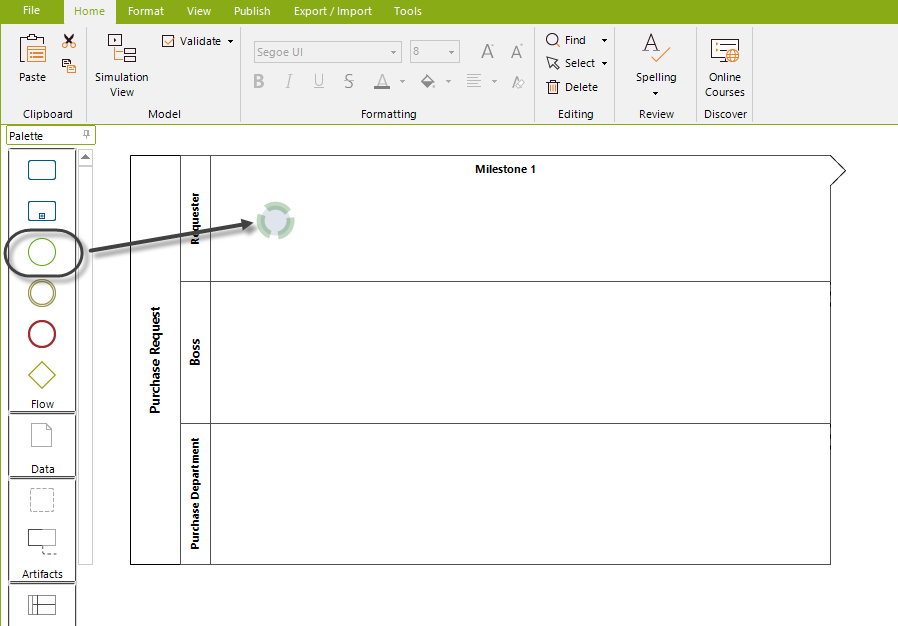Switch to the Format tab
898x626 pixels.
coord(145,11)
